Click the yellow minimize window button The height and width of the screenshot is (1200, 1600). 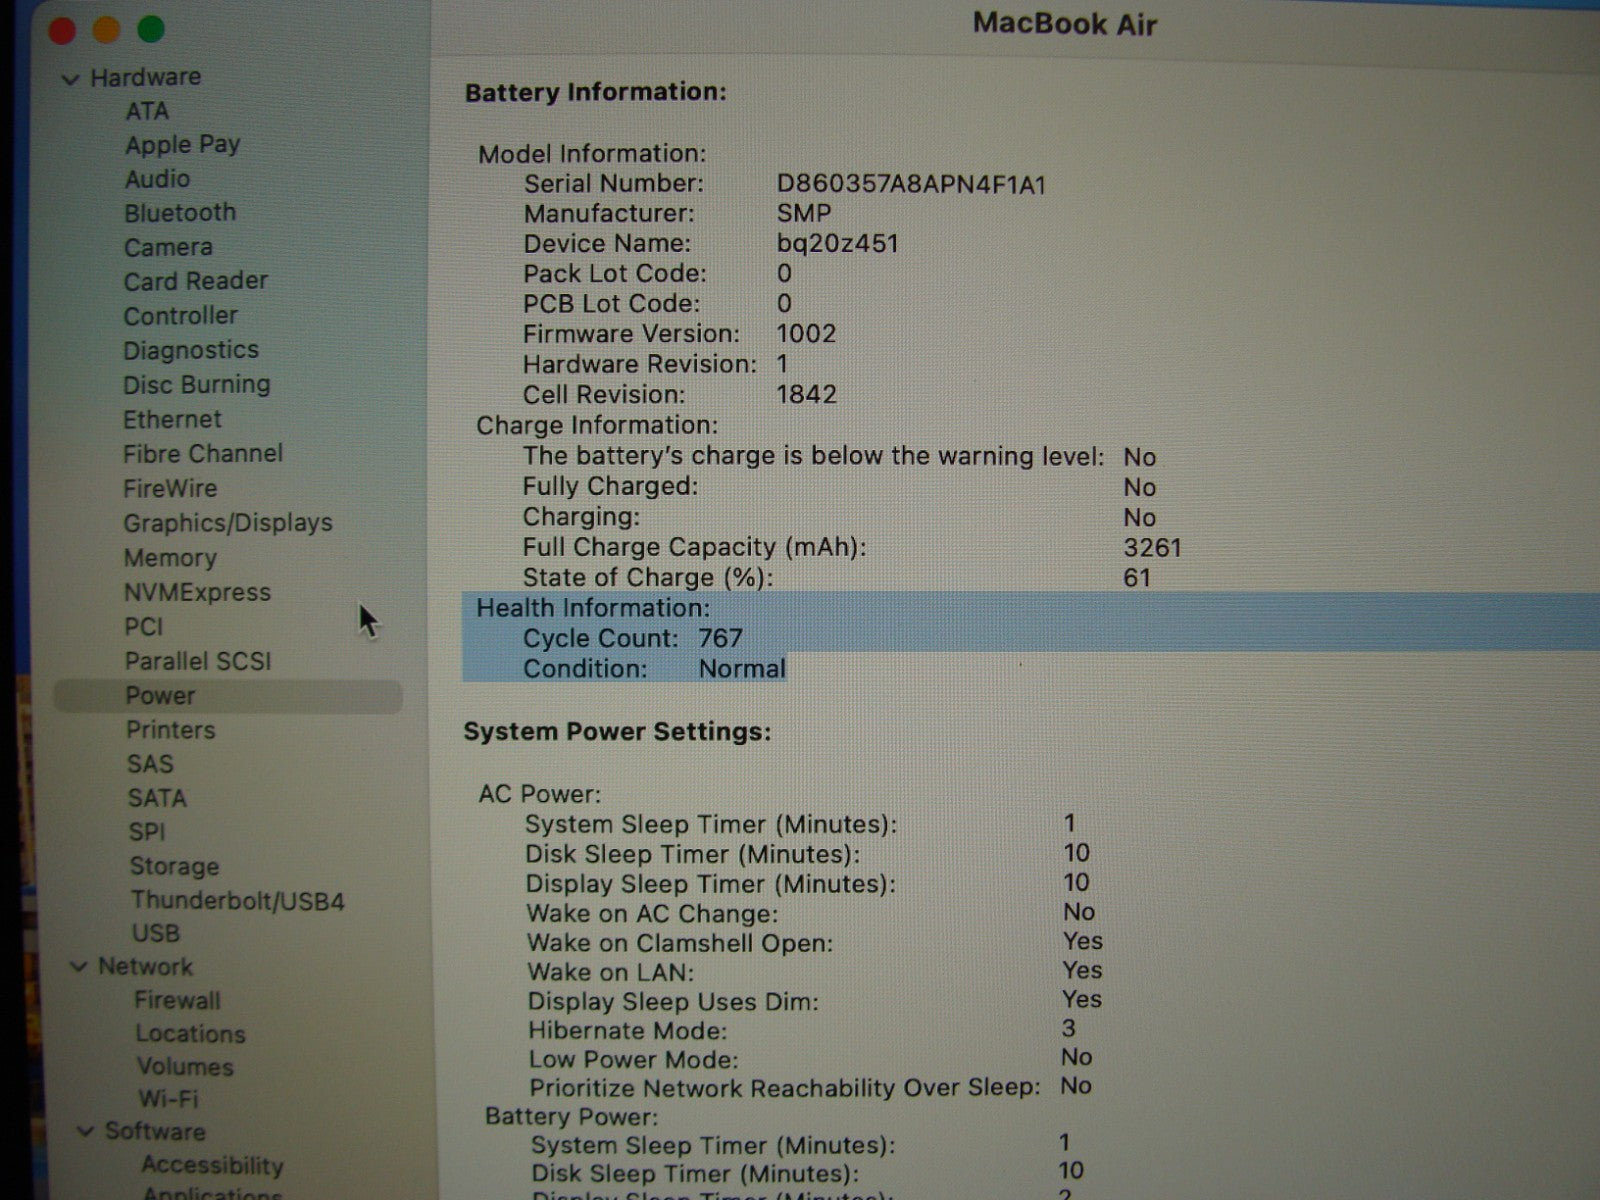(x=106, y=31)
